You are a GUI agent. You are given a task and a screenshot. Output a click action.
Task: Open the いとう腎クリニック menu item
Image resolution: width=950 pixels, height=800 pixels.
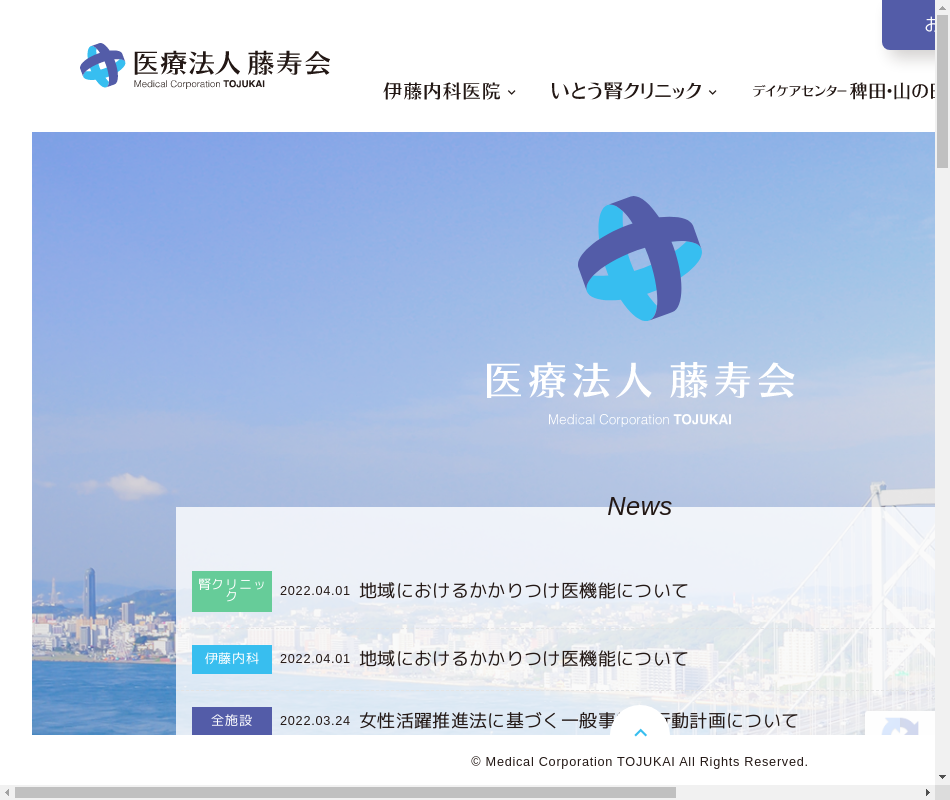(x=626, y=91)
